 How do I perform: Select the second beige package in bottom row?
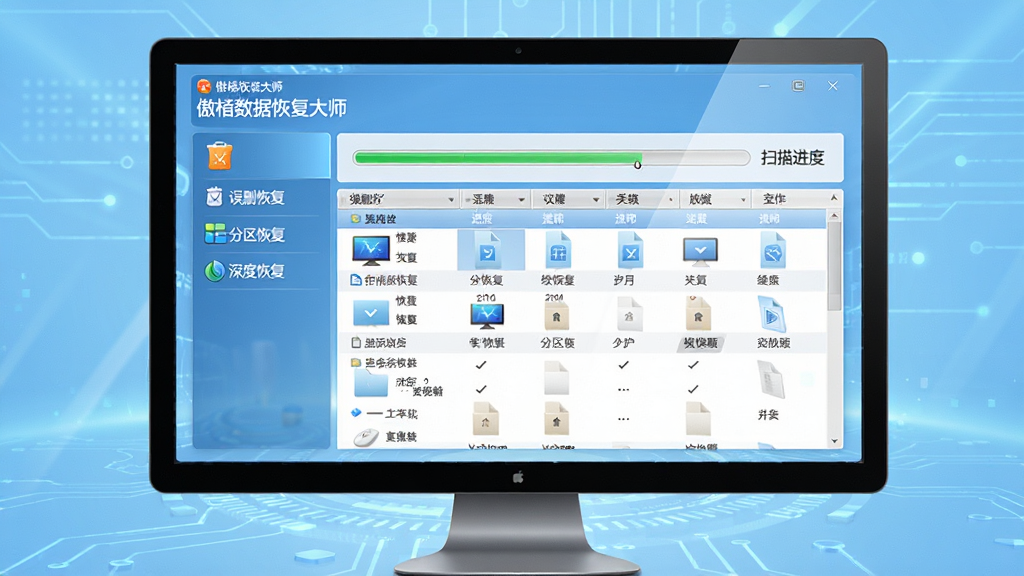coord(556,419)
